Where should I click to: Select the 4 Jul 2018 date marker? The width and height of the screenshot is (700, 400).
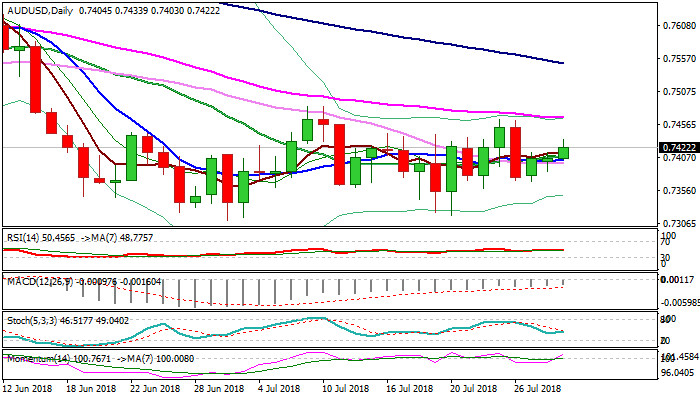click(x=281, y=388)
